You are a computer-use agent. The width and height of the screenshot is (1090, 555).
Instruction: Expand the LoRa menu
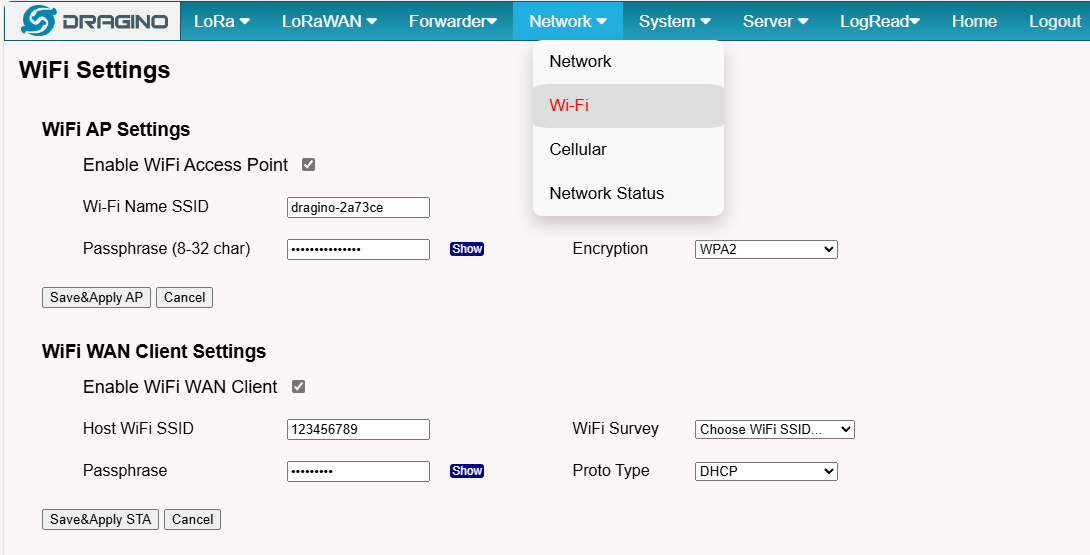tap(222, 21)
